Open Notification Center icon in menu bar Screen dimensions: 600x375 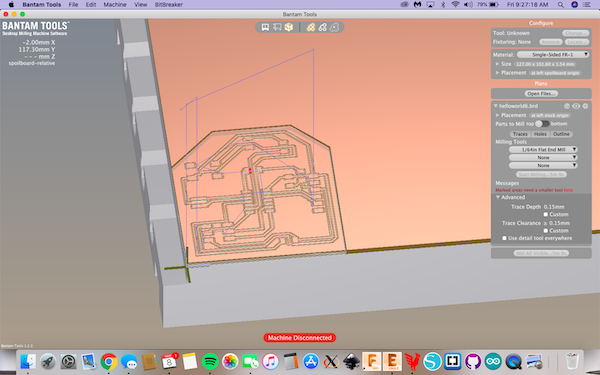tap(586, 5)
